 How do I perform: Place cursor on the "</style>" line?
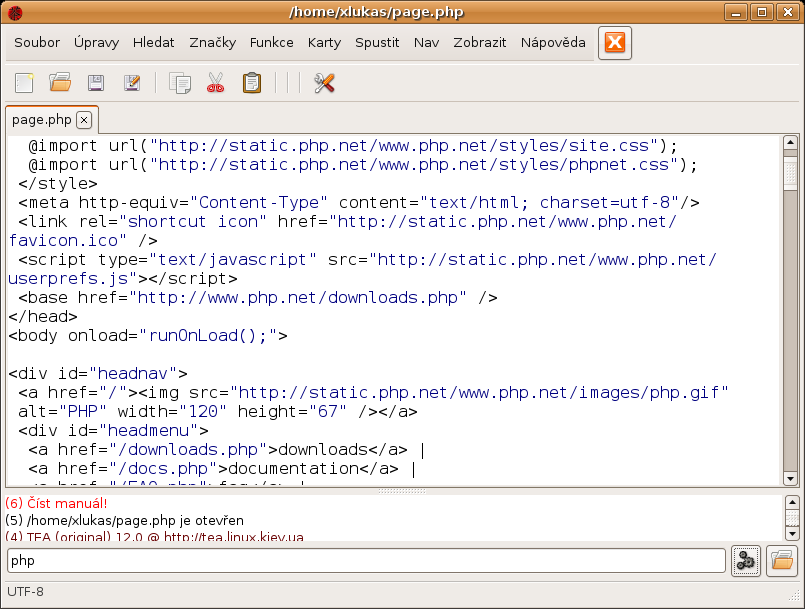(x=58, y=184)
